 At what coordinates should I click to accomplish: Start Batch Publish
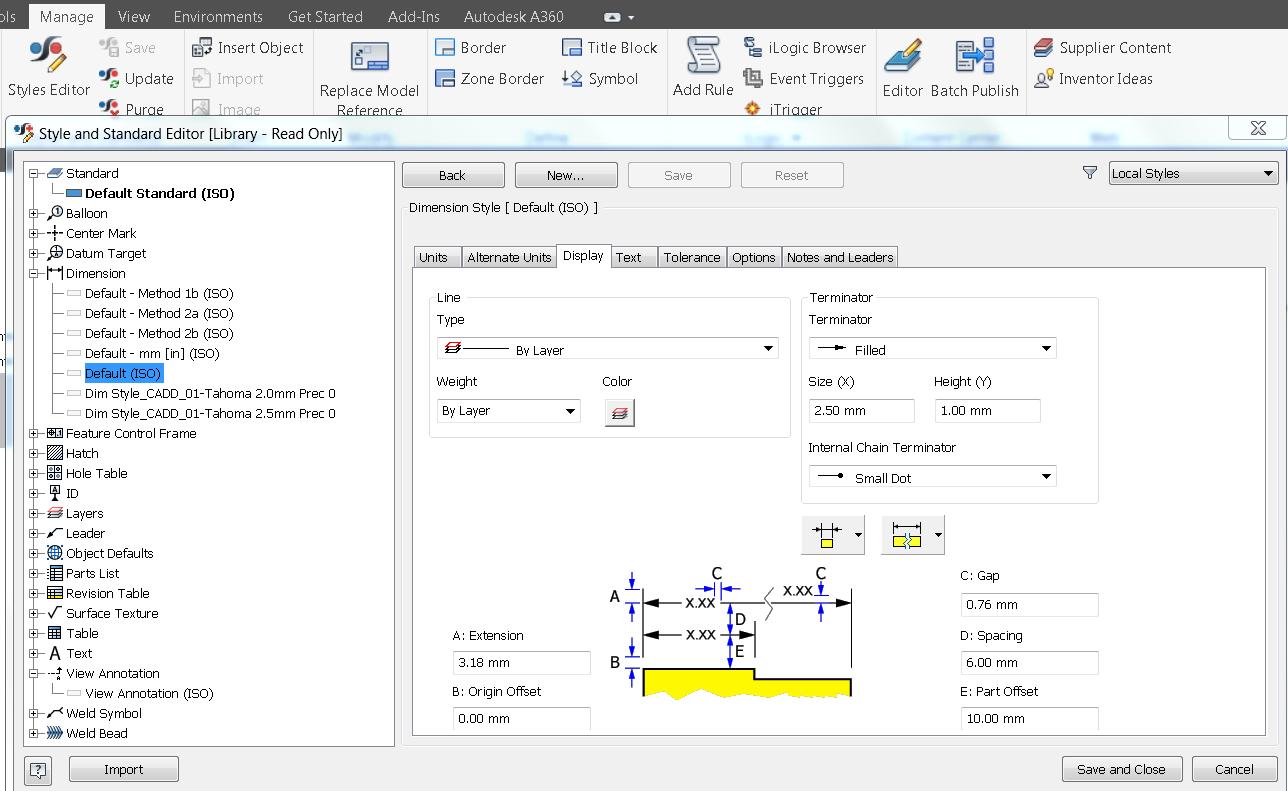tap(974, 67)
